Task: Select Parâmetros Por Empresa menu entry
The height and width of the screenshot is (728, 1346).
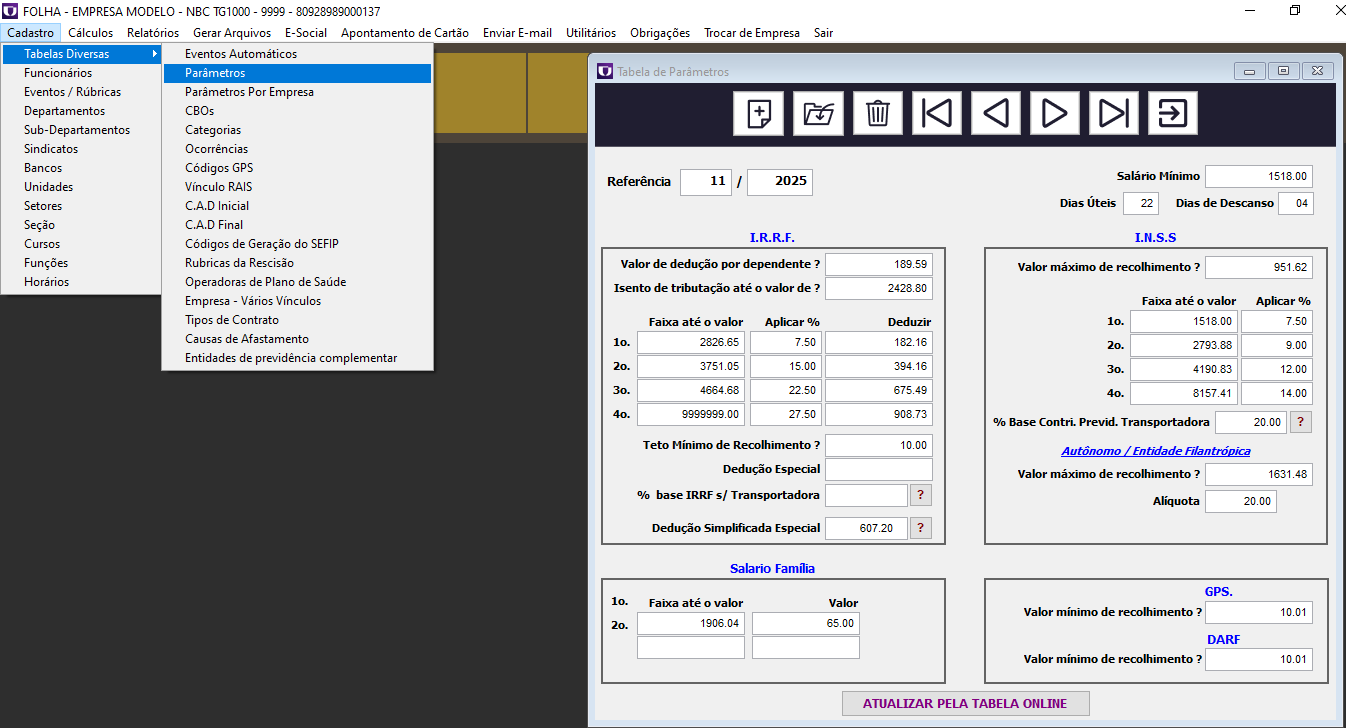Action: (x=298, y=92)
